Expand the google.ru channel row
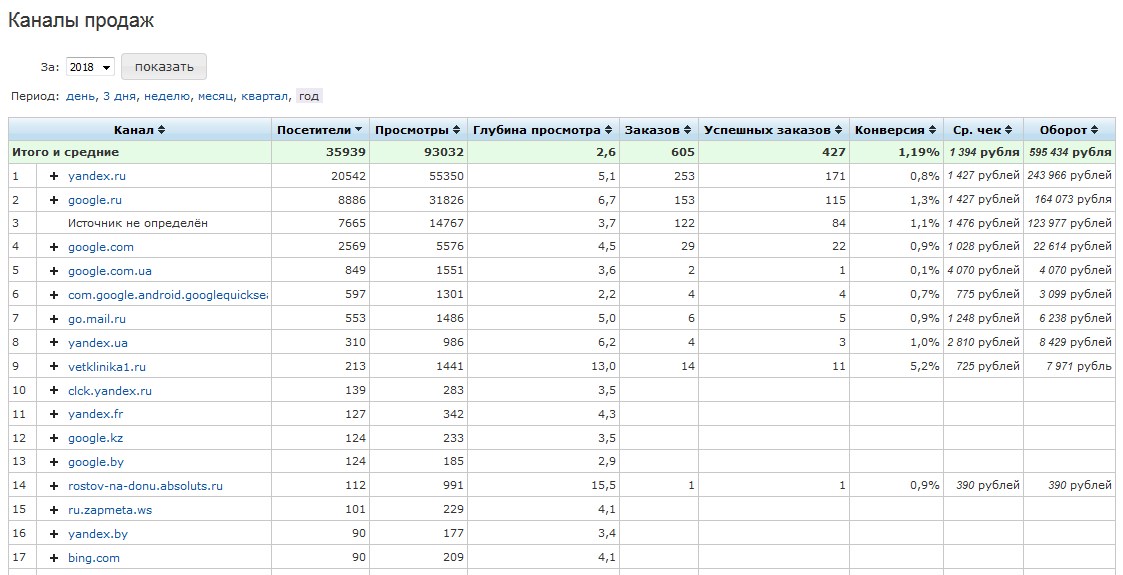 tap(54, 200)
